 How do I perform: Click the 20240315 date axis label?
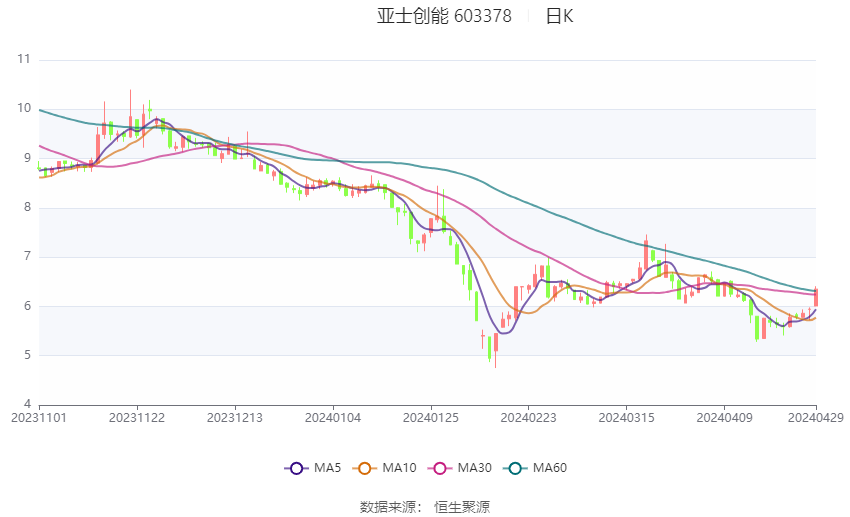pyautogui.click(x=627, y=418)
